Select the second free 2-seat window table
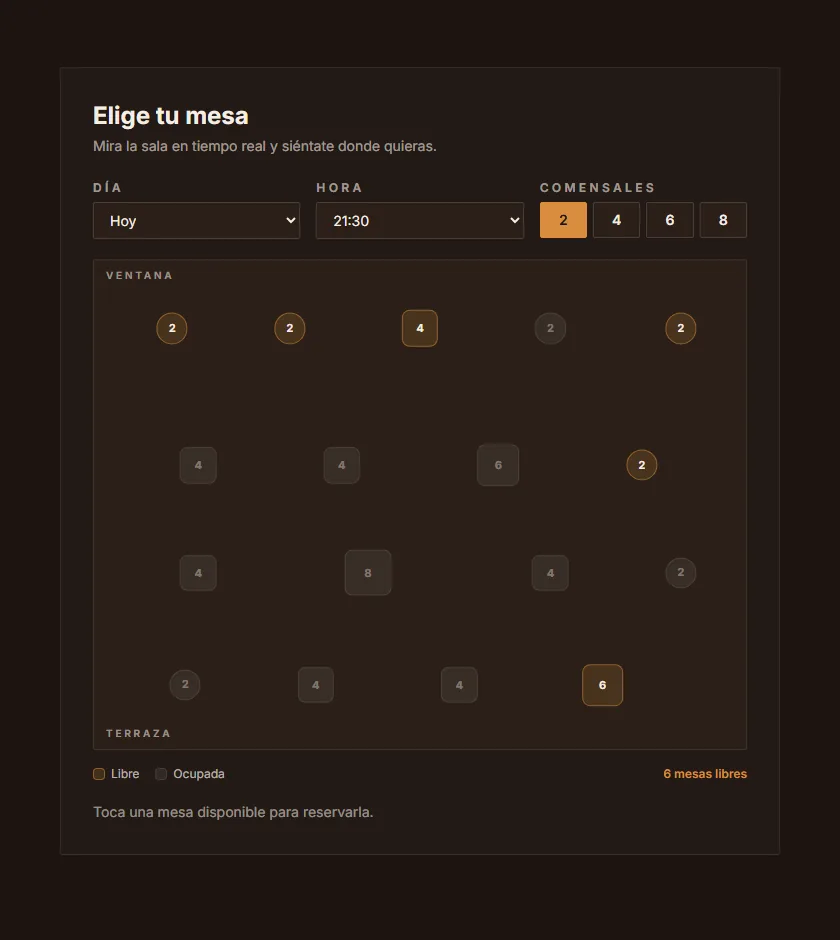Screen dimensions: 840x940 point(290,328)
